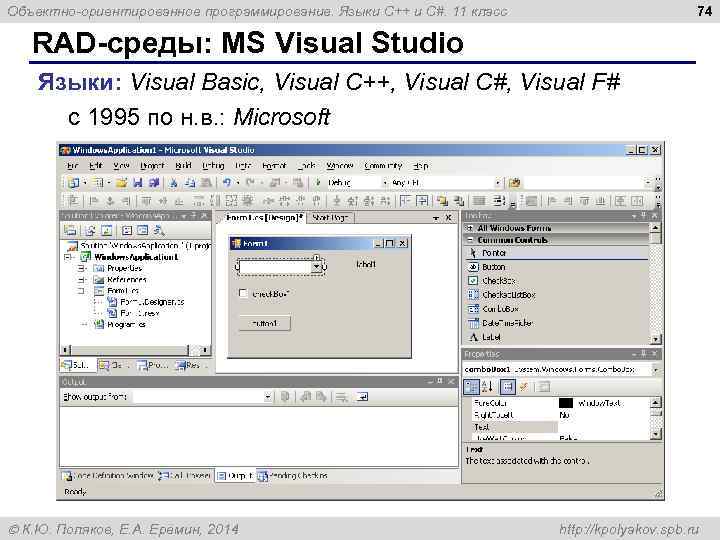The height and width of the screenshot is (540, 720).
Task: Show Events in the Properties window
Action: point(523,387)
